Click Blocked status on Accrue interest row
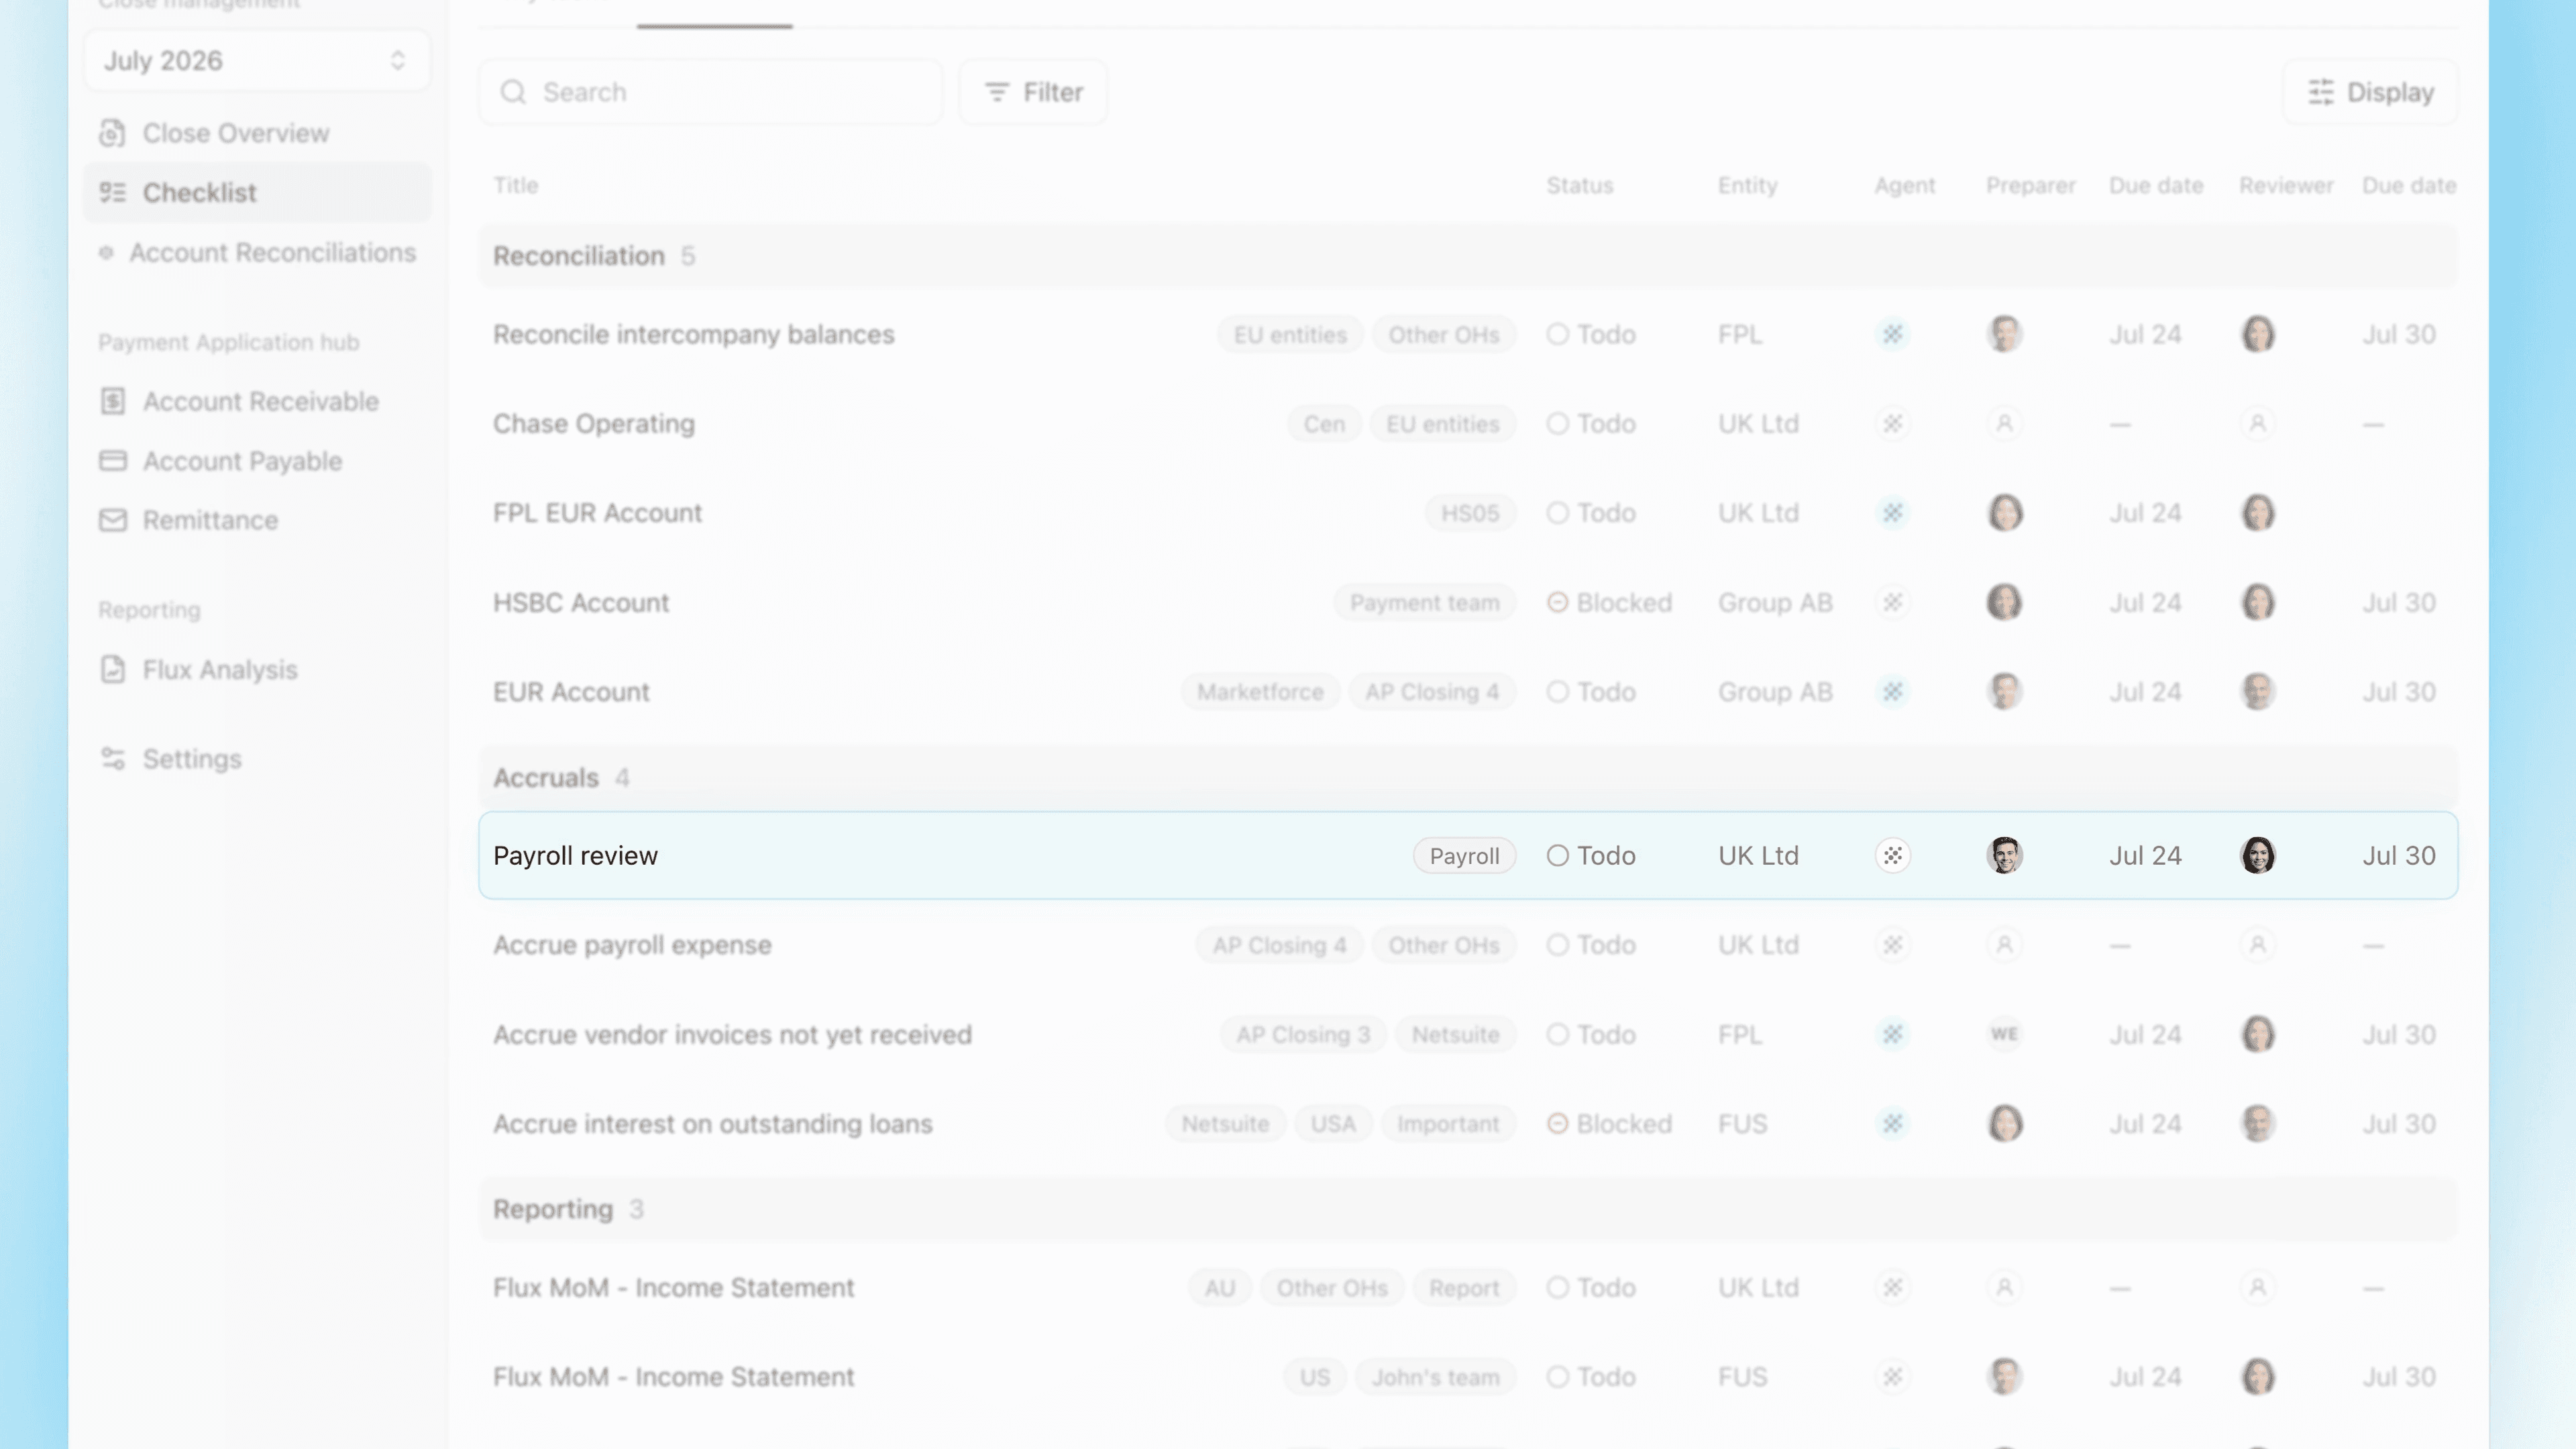 1609,1123
